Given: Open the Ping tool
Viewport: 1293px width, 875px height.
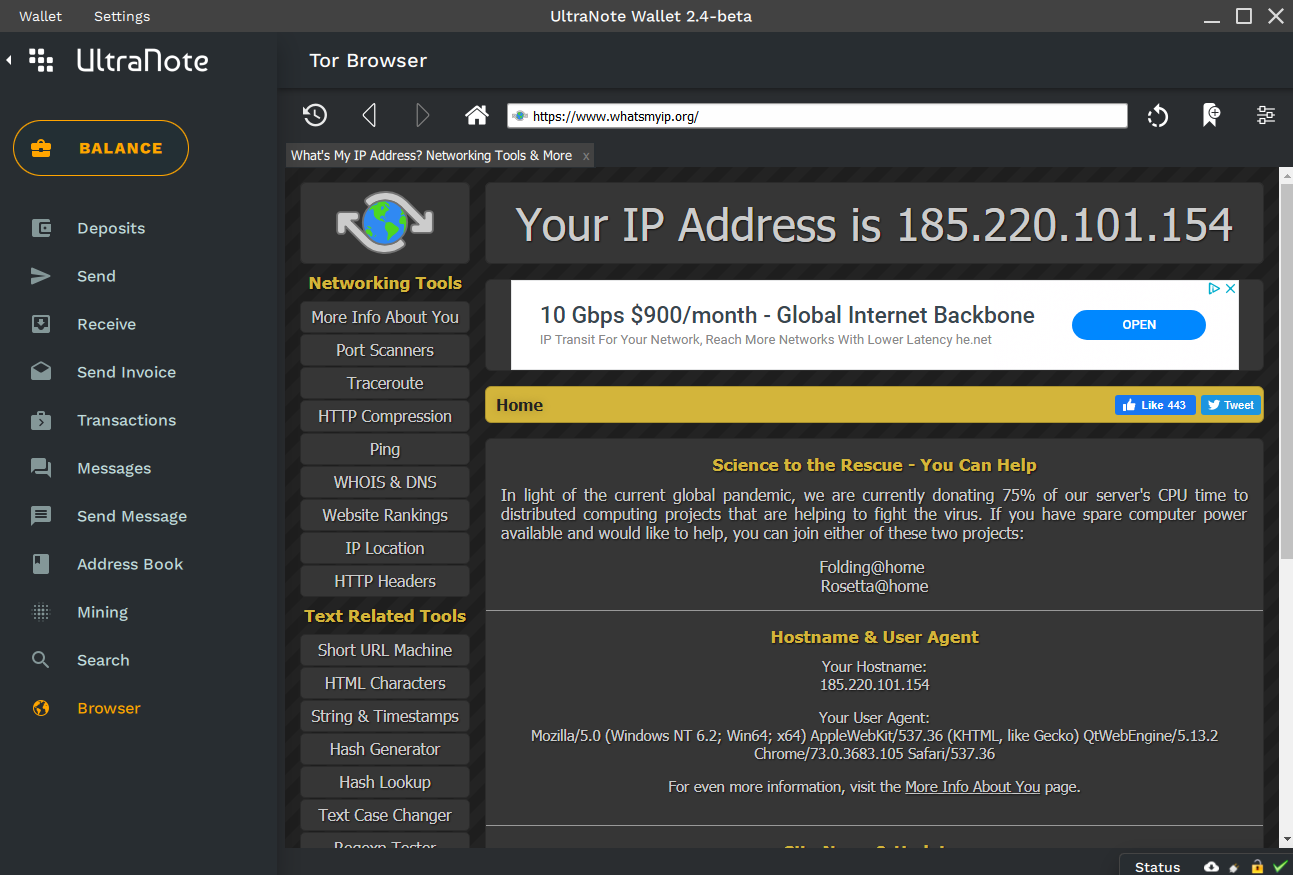Looking at the screenshot, I should (385, 449).
